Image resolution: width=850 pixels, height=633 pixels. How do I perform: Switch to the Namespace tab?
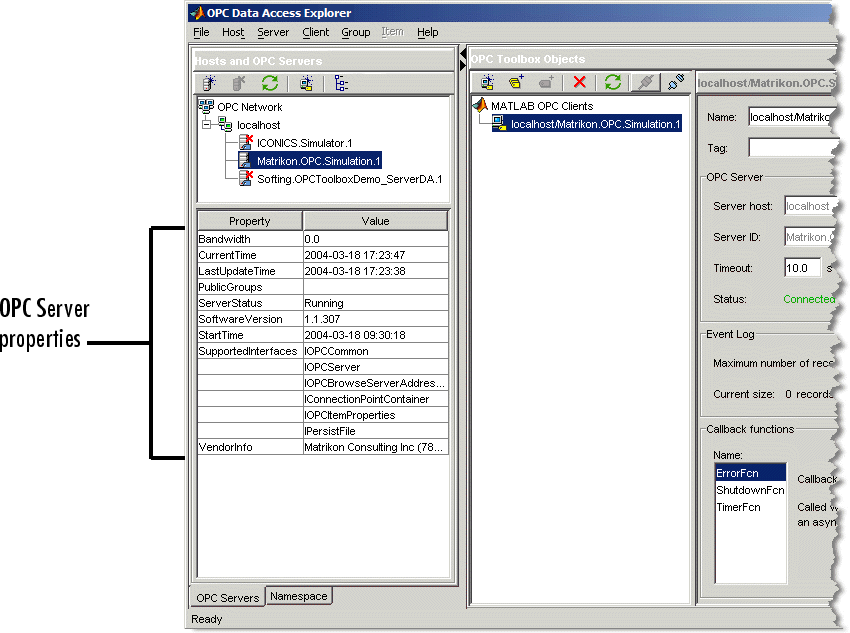coord(298,596)
